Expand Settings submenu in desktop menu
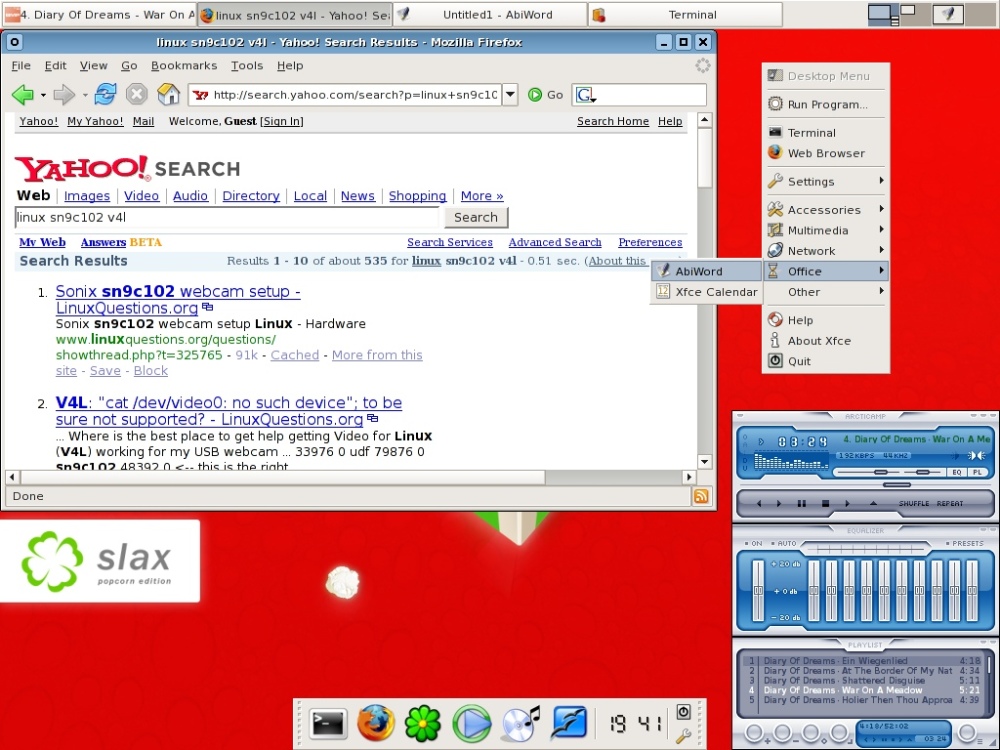The width and height of the screenshot is (1000, 750). click(x=826, y=181)
